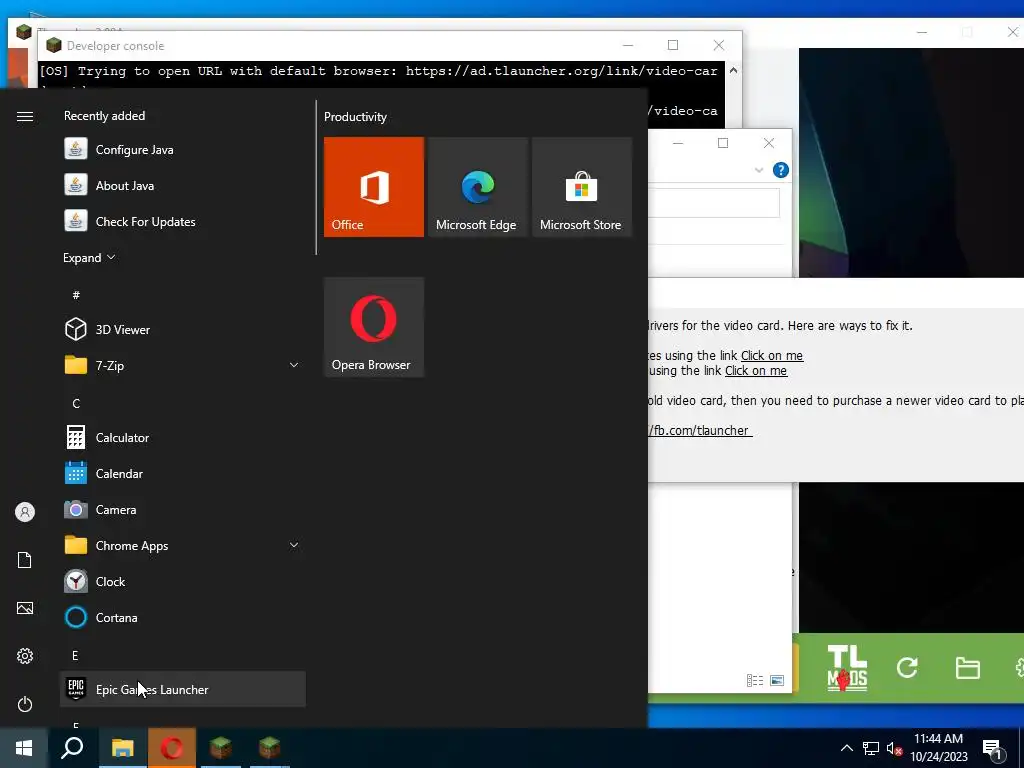The width and height of the screenshot is (1024, 768).
Task: Open the network tray icon
Action: [x=871, y=748]
